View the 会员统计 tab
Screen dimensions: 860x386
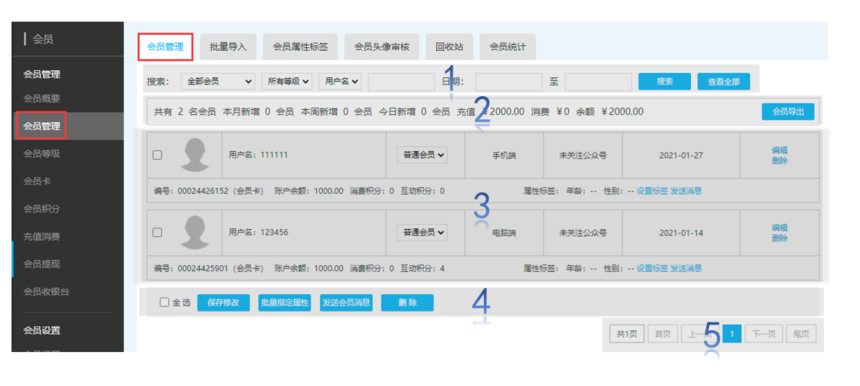[x=507, y=47]
